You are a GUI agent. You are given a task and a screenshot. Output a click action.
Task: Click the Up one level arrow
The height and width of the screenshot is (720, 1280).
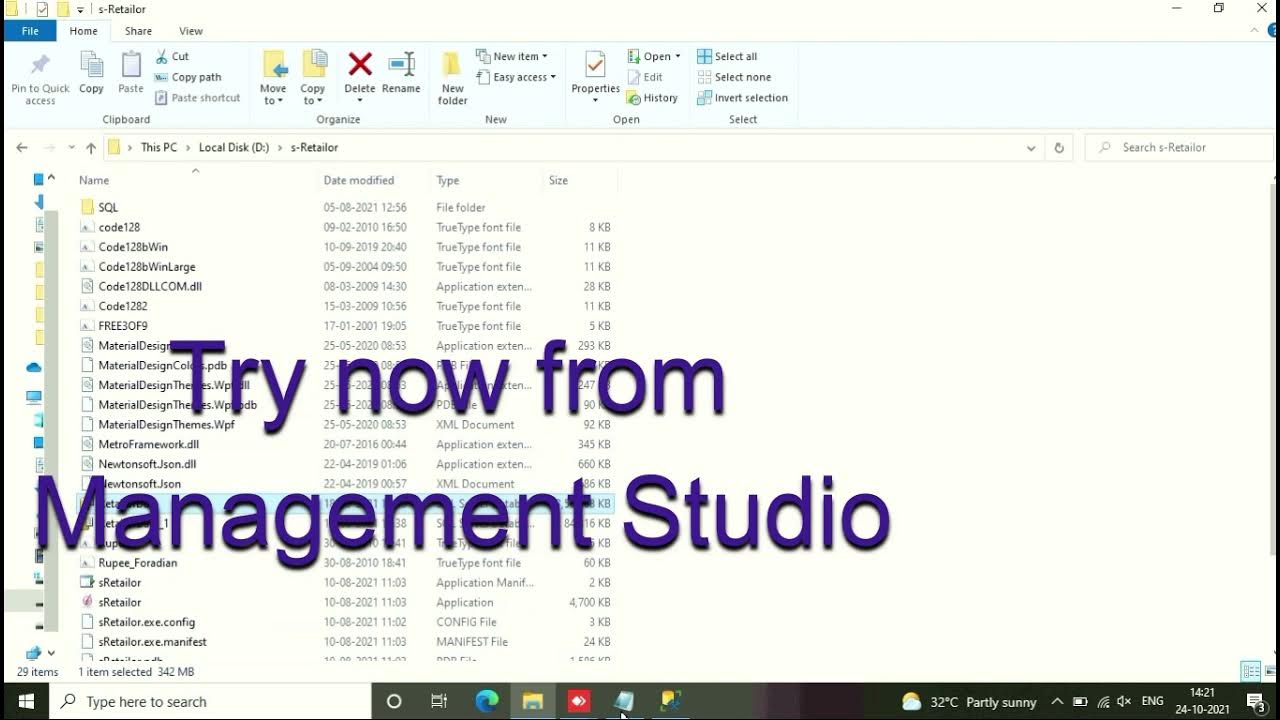(x=91, y=147)
